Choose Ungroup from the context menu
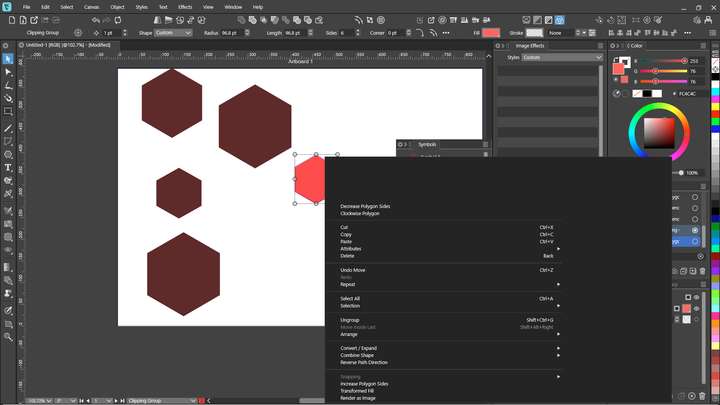Screen dimensions: 720x405 coord(349,320)
